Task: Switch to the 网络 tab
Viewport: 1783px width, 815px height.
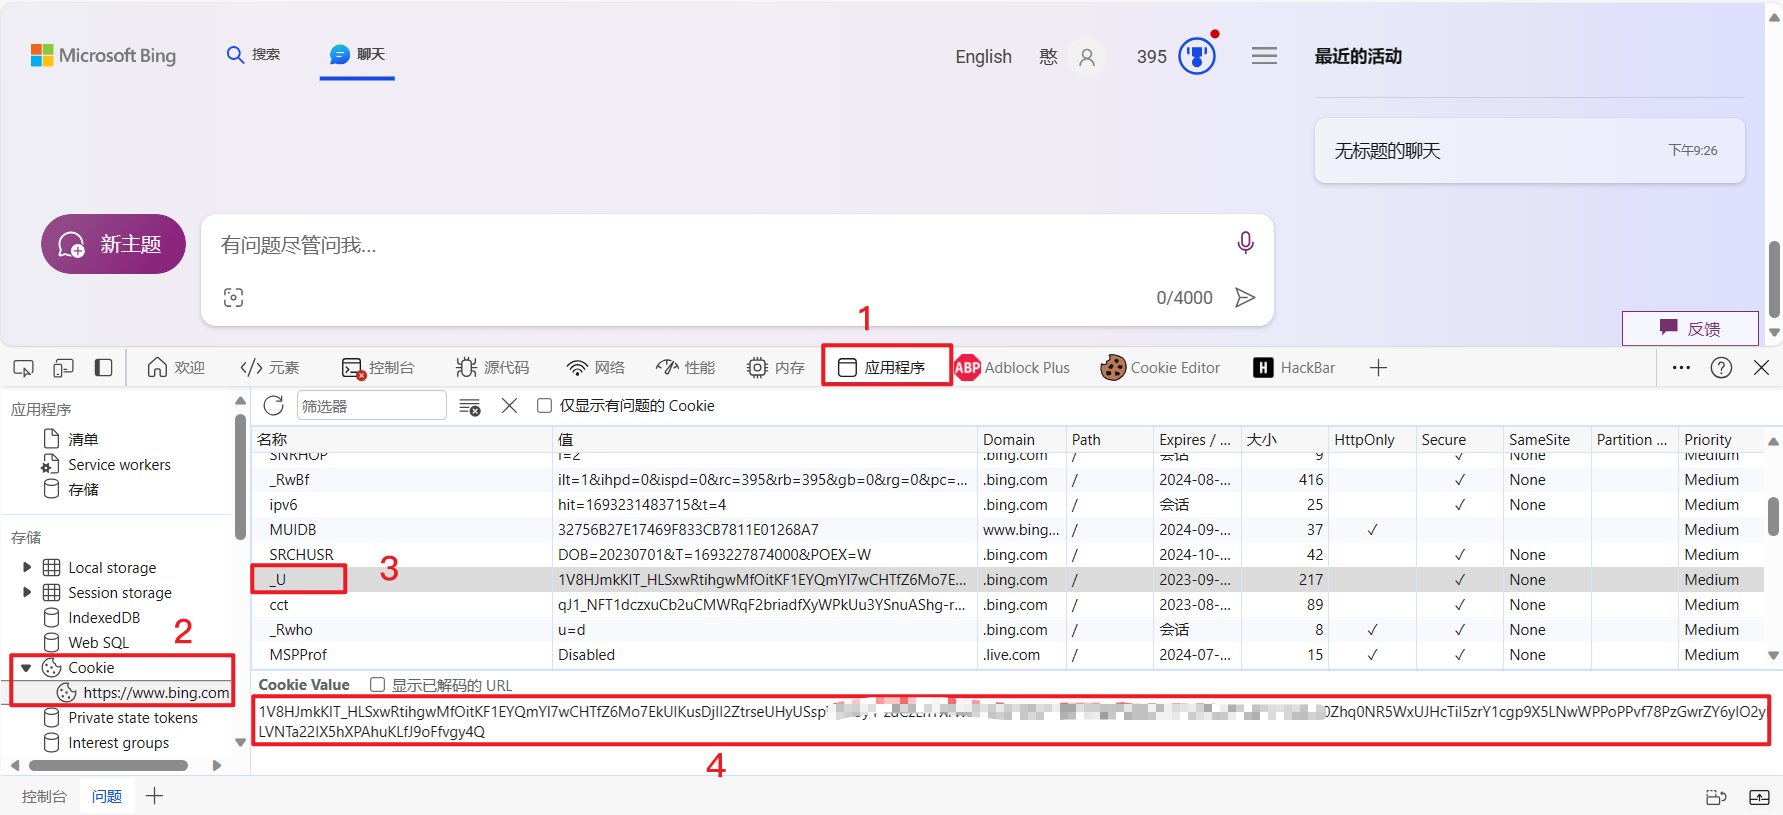Action: point(596,368)
